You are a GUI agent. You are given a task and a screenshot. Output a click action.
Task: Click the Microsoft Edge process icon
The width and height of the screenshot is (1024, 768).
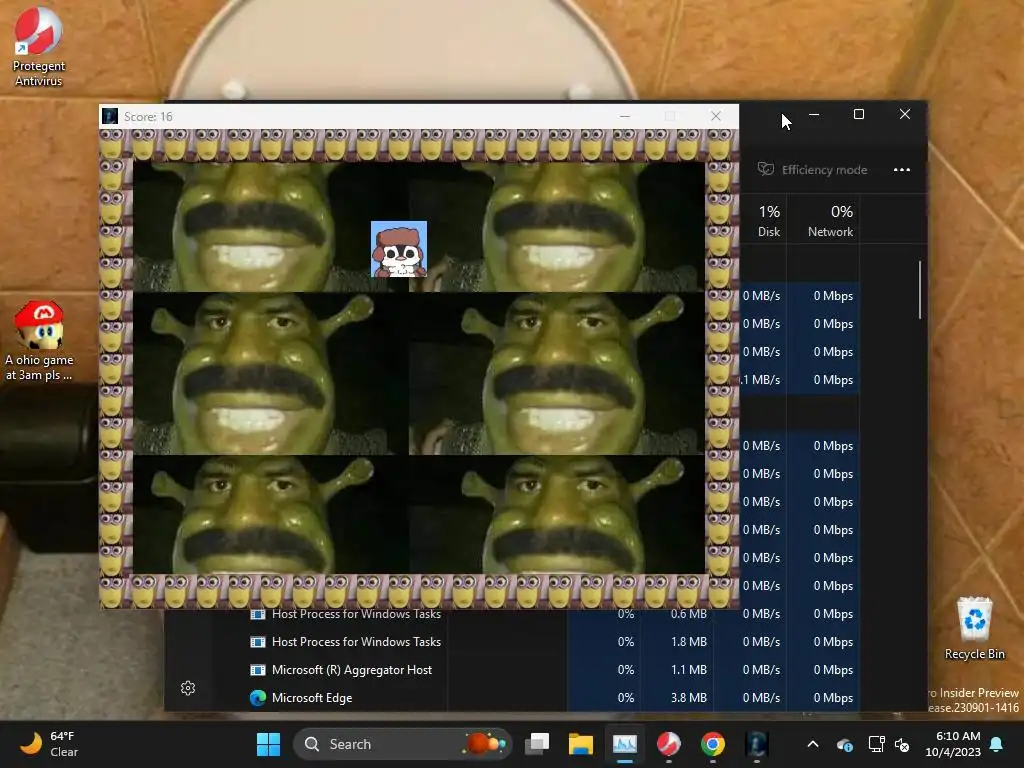(258, 698)
